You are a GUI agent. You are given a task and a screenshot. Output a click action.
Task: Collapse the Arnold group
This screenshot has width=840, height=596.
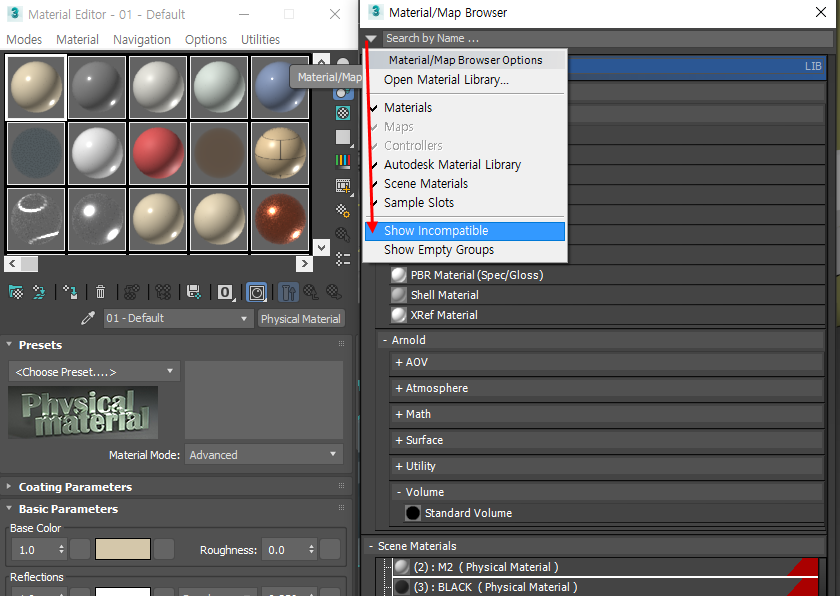tap(385, 340)
